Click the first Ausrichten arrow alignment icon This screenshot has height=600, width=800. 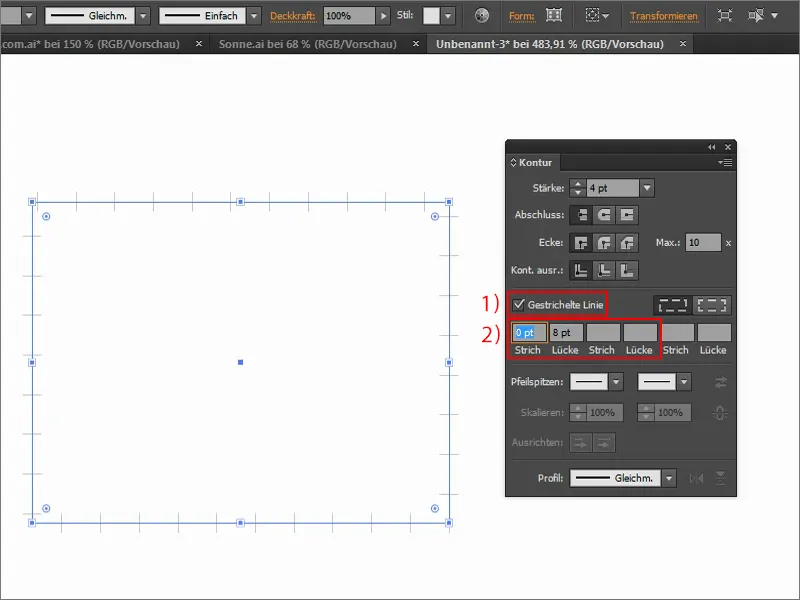(581, 442)
